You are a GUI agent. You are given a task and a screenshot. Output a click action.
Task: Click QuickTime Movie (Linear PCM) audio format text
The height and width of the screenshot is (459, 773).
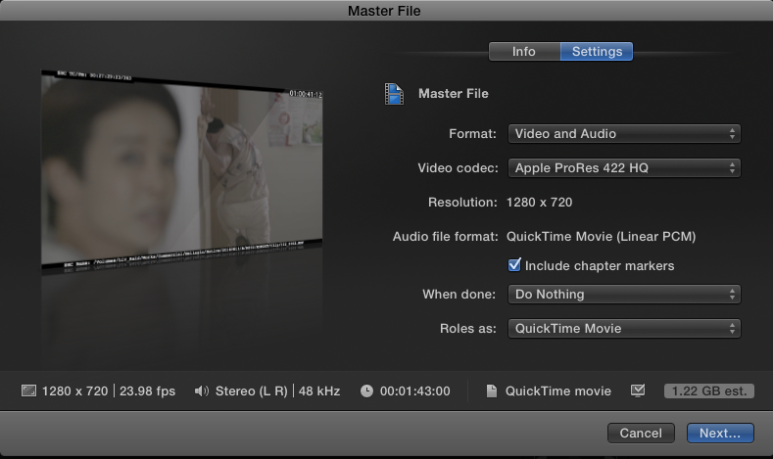tap(601, 237)
